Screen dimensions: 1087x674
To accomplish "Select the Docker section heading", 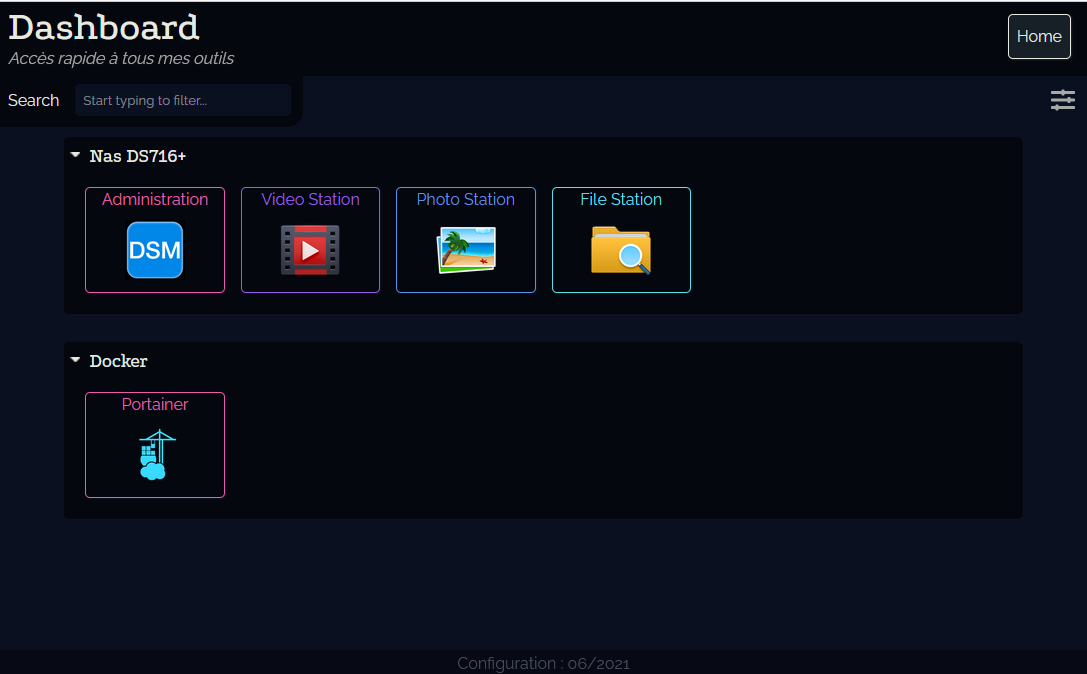I will coord(118,361).
